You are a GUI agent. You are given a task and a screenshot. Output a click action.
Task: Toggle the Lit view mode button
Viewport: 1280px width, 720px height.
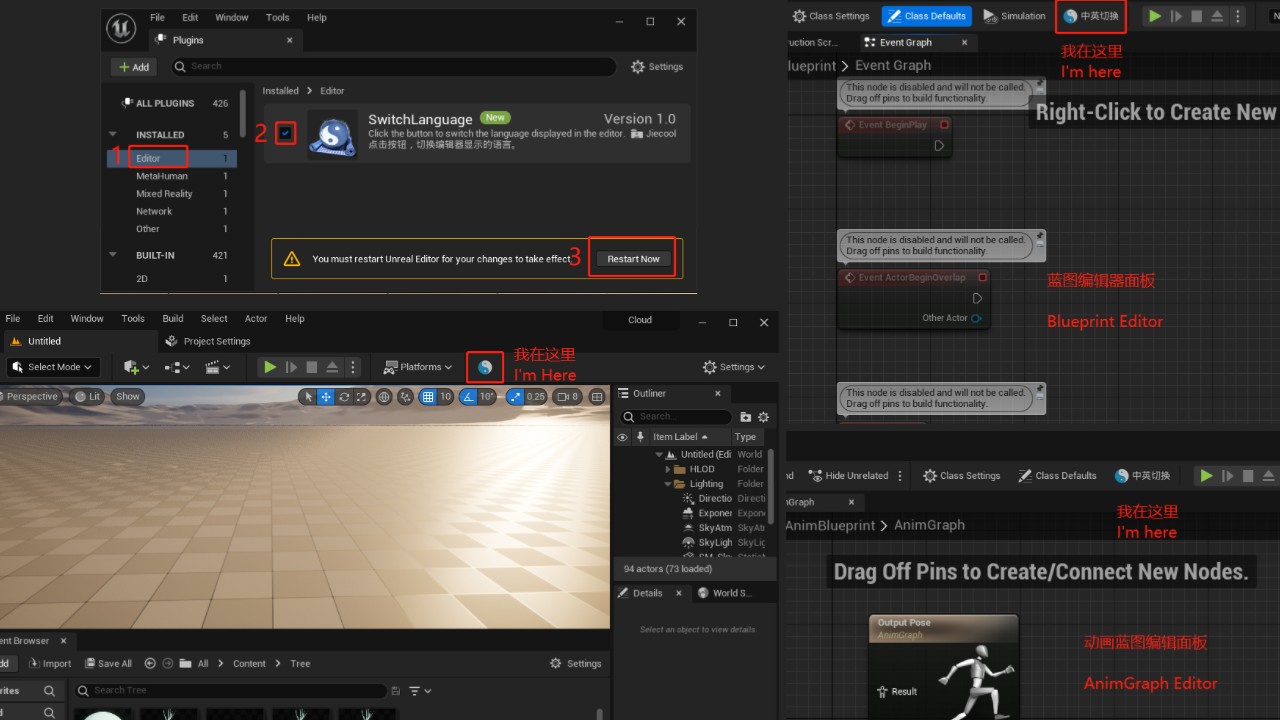coord(88,396)
